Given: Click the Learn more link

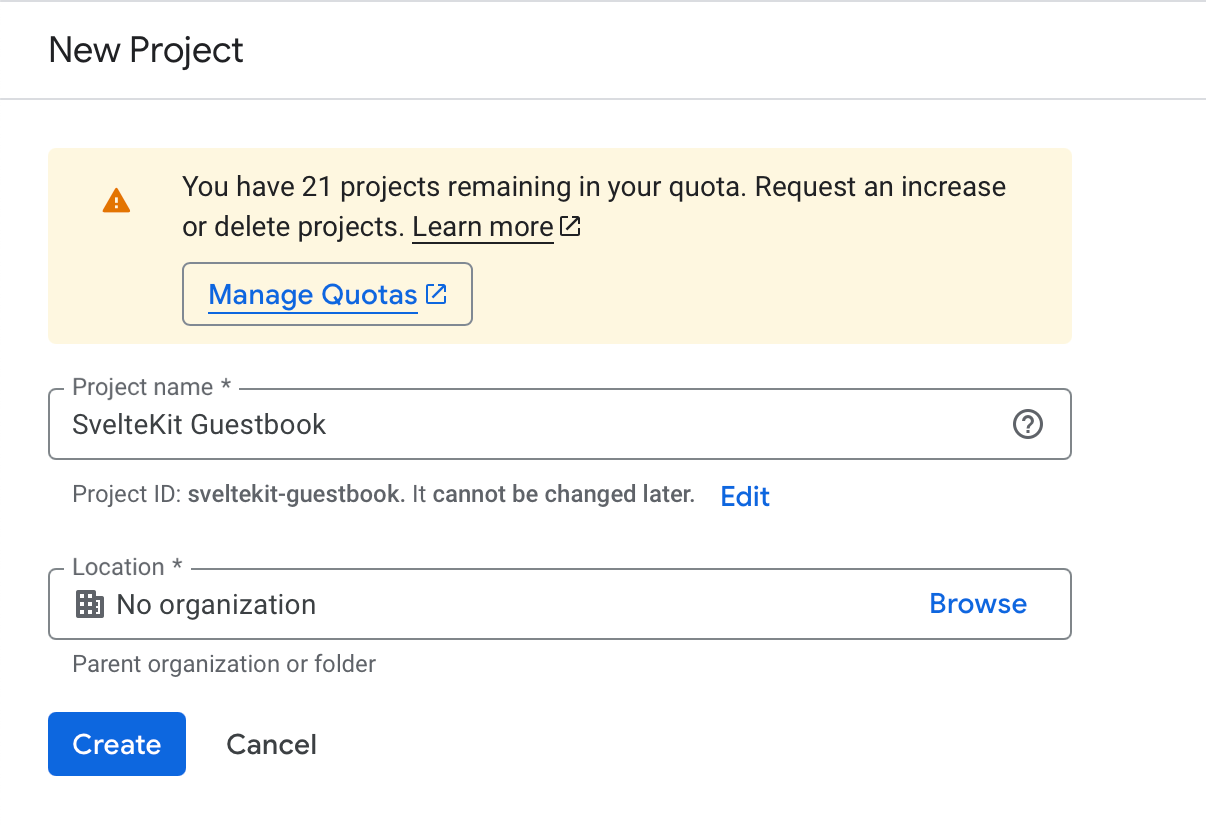Looking at the screenshot, I should tap(482, 227).
